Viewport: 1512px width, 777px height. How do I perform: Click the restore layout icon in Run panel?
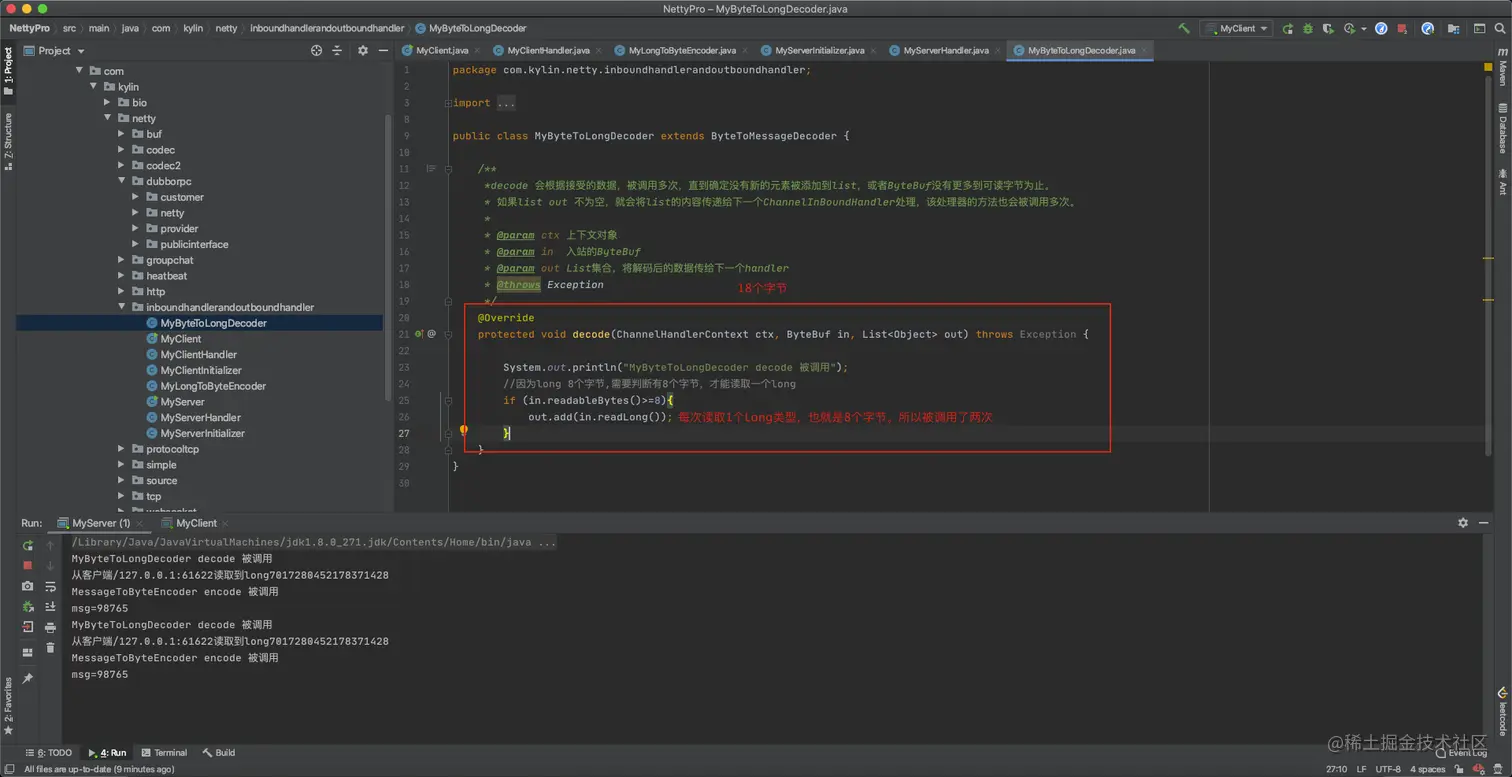(28, 652)
